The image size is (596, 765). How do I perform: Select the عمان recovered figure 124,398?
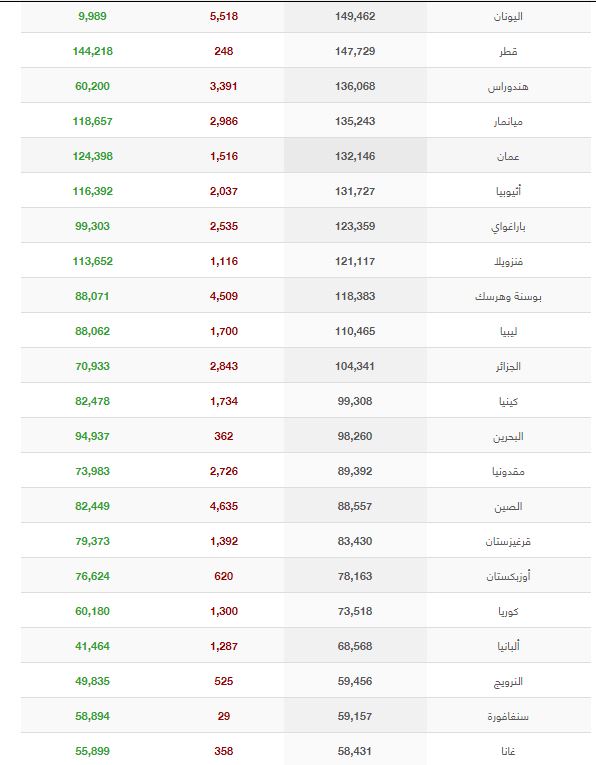[x=93, y=156]
